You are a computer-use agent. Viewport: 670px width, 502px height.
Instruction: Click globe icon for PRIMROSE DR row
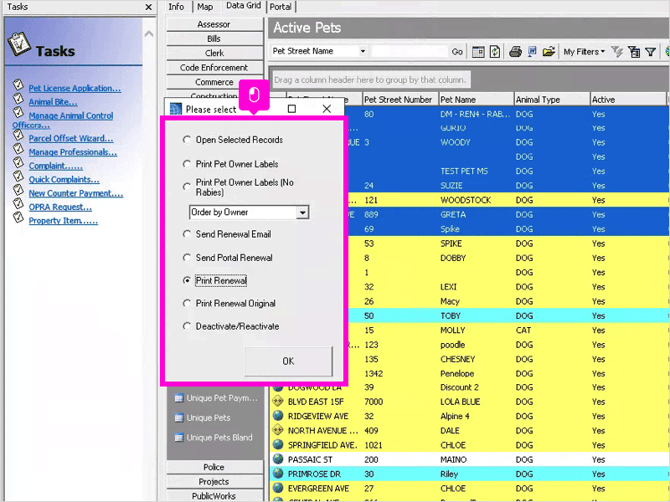click(x=278, y=474)
